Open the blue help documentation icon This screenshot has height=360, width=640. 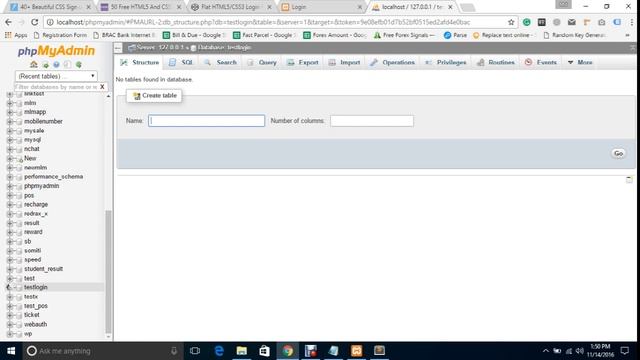(x=56, y=64)
